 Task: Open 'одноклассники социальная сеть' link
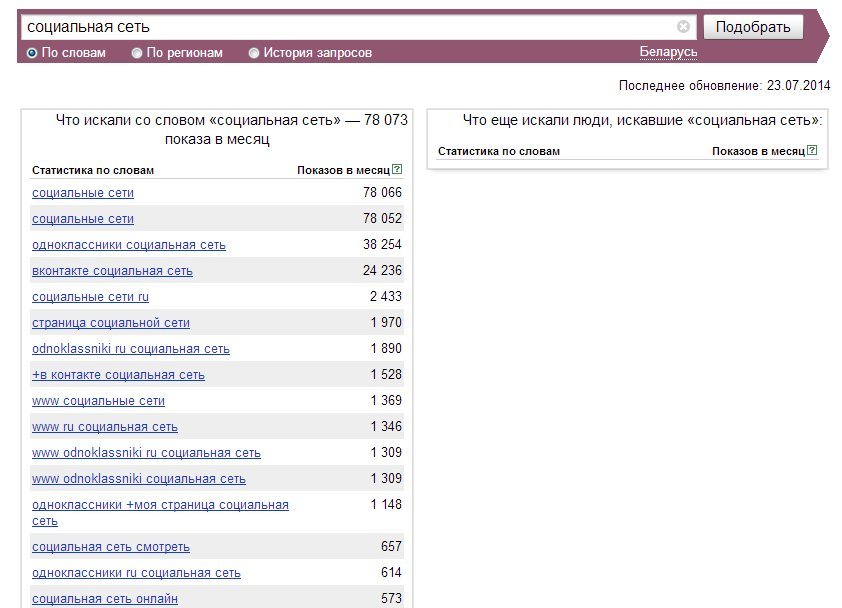[x=129, y=245]
